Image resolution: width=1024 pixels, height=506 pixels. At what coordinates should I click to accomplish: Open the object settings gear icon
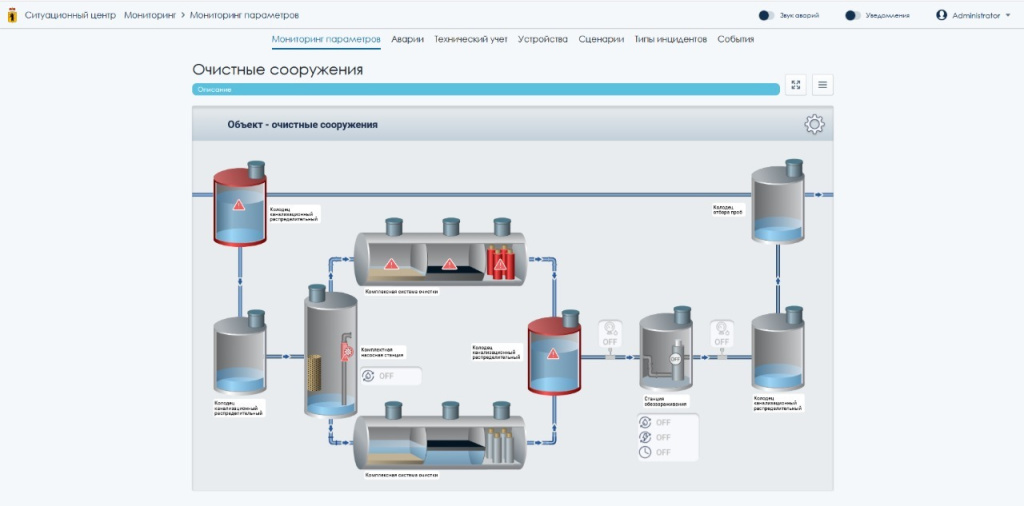(x=814, y=124)
